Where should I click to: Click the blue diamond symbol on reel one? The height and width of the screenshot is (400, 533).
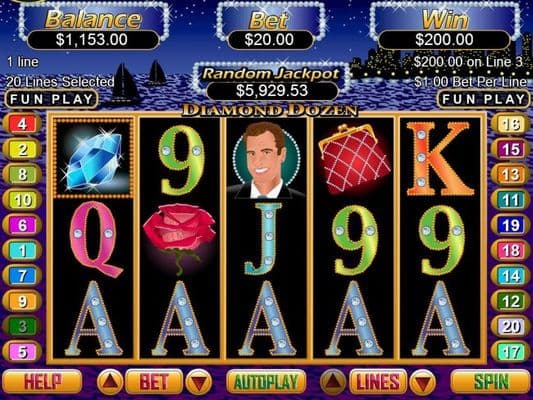point(93,158)
